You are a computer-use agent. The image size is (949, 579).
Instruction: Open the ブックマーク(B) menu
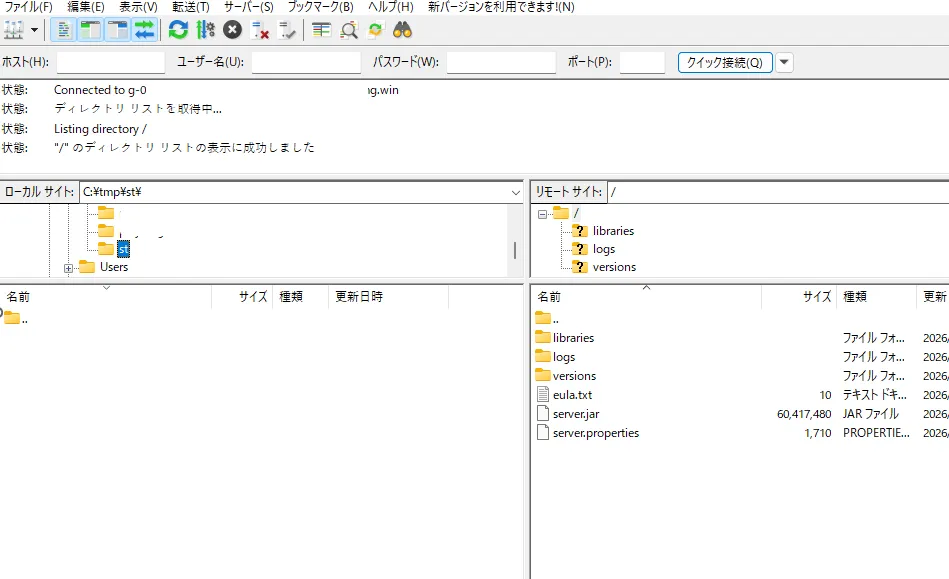[320, 7]
